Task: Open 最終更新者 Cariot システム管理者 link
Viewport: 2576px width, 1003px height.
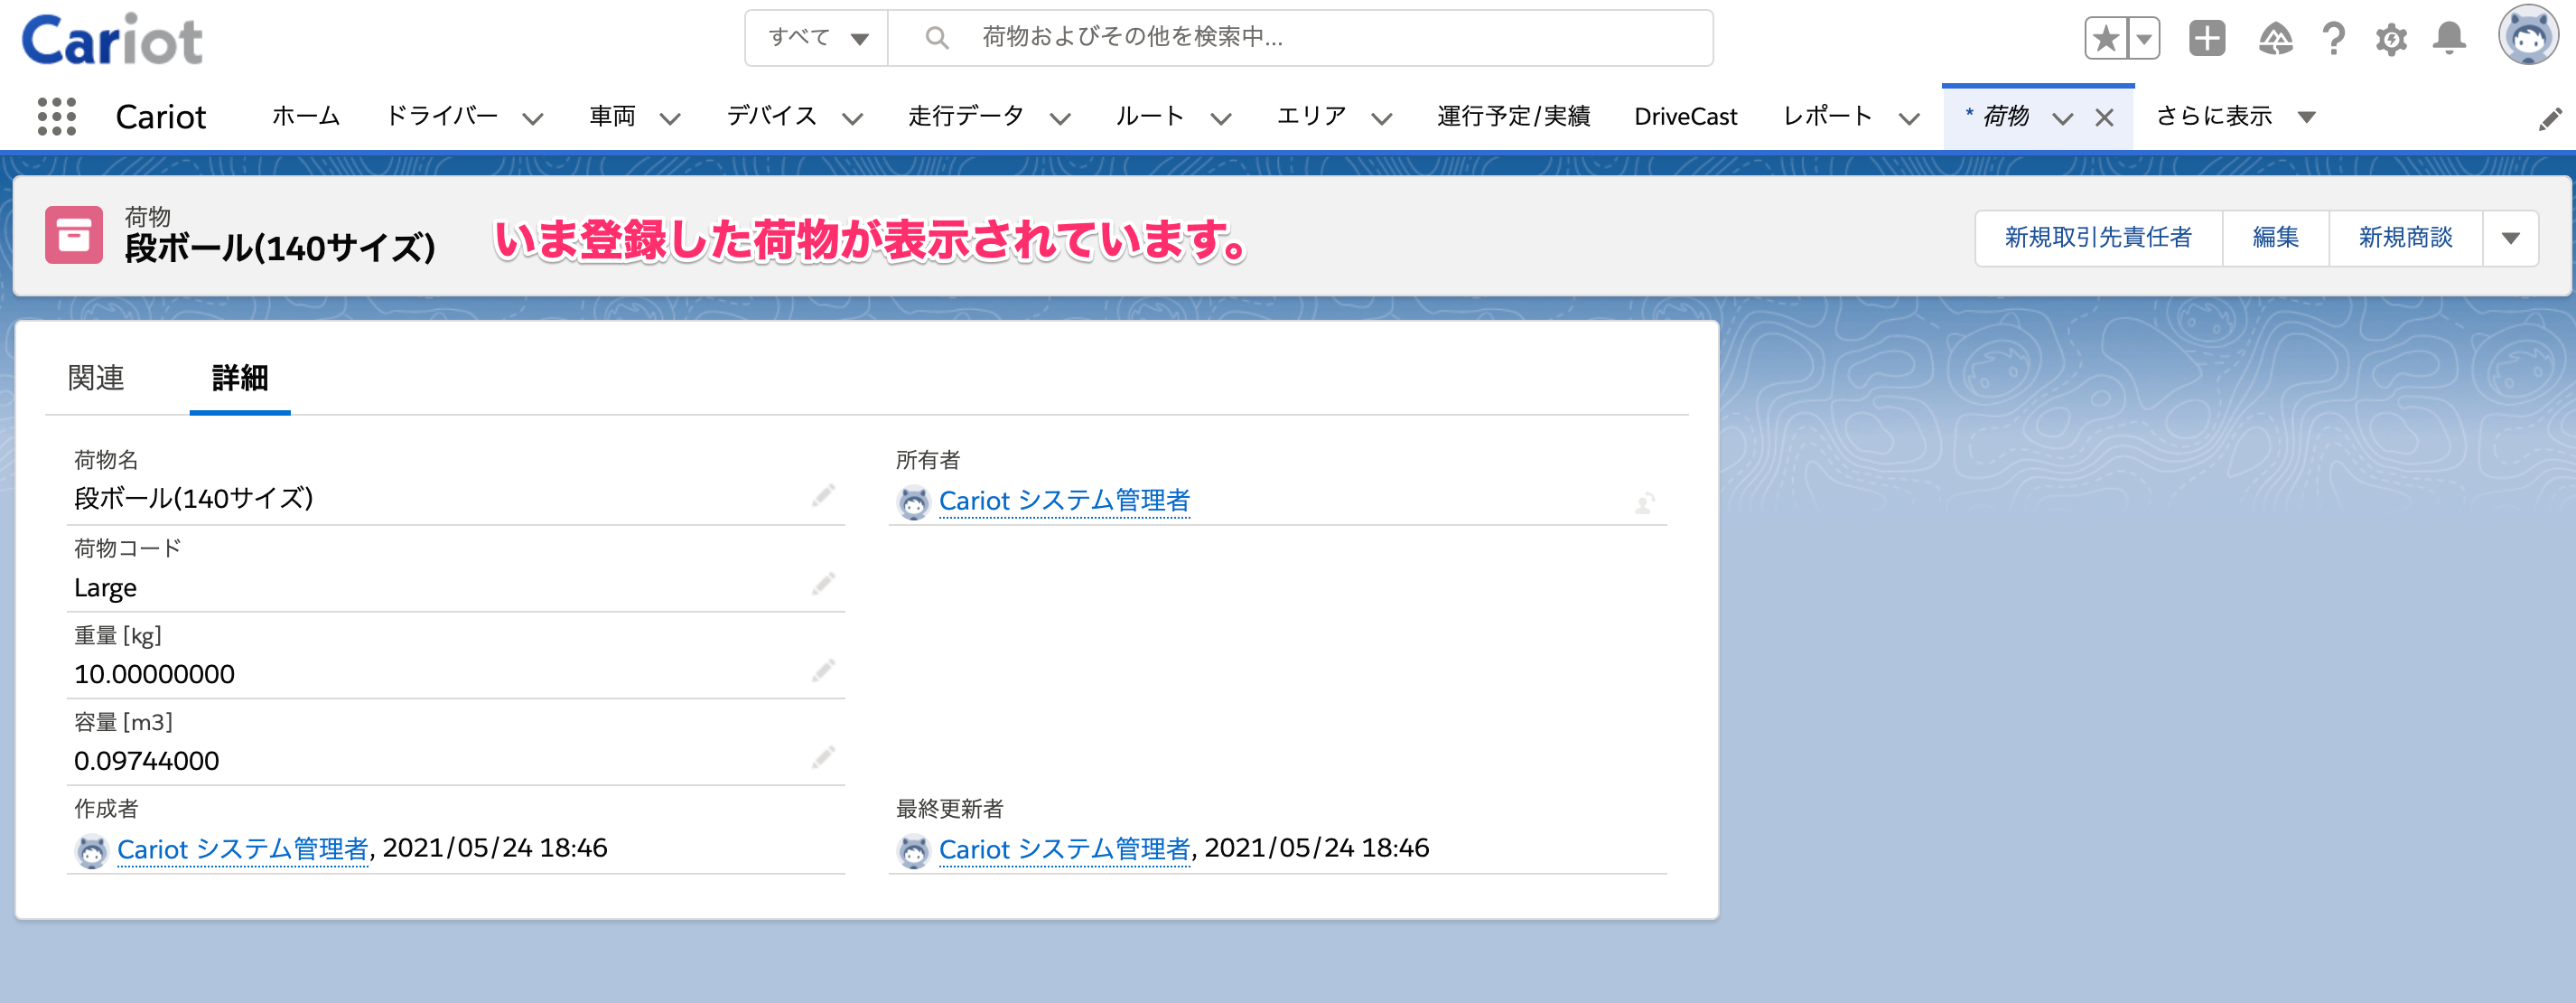Action: 1064,850
